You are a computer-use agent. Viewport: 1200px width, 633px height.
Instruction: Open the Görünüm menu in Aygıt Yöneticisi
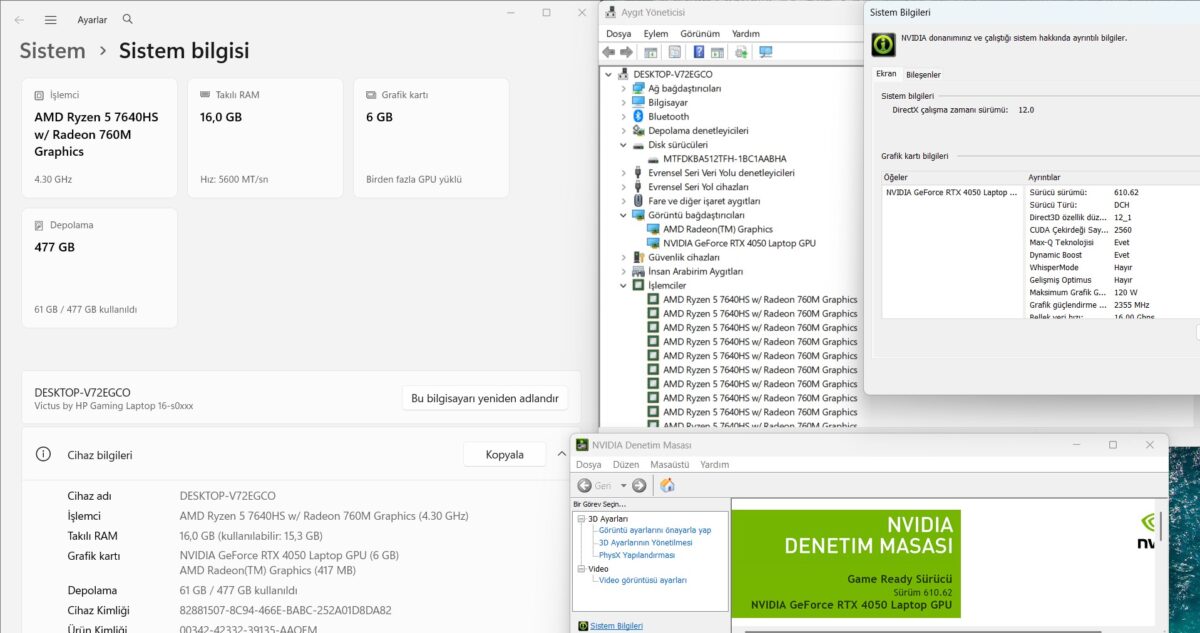[x=700, y=33]
